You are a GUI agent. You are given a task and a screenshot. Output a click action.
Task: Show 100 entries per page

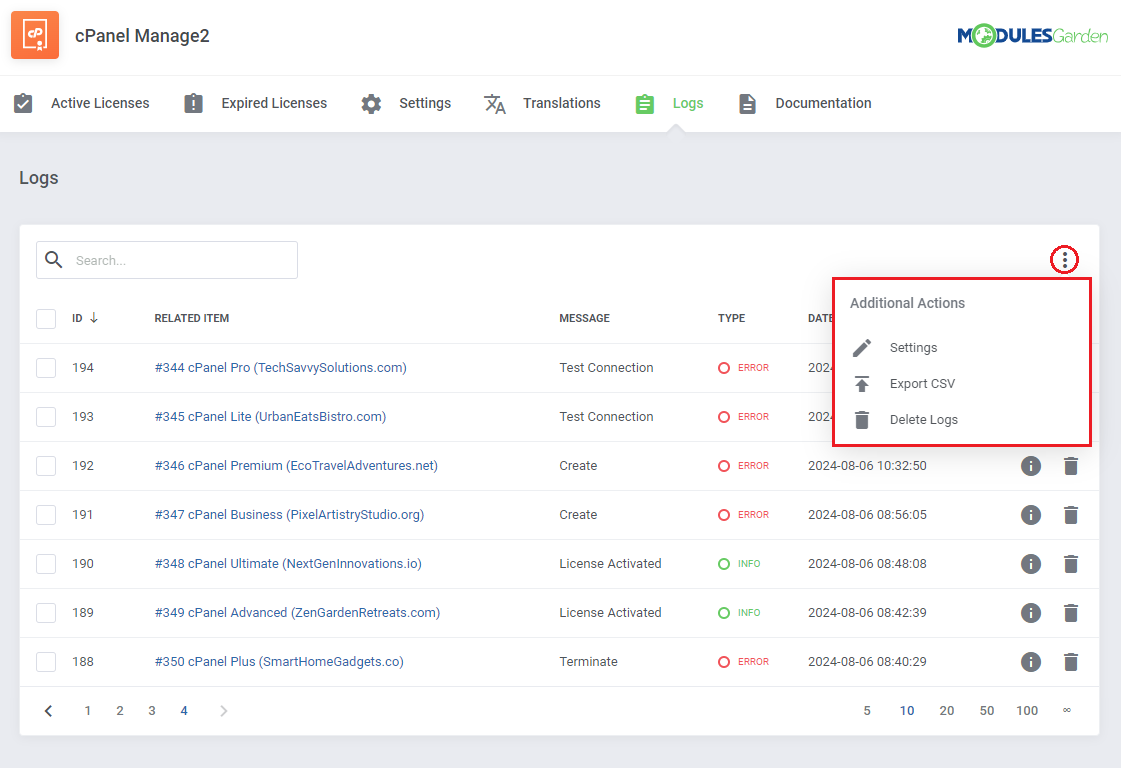[1027, 711]
